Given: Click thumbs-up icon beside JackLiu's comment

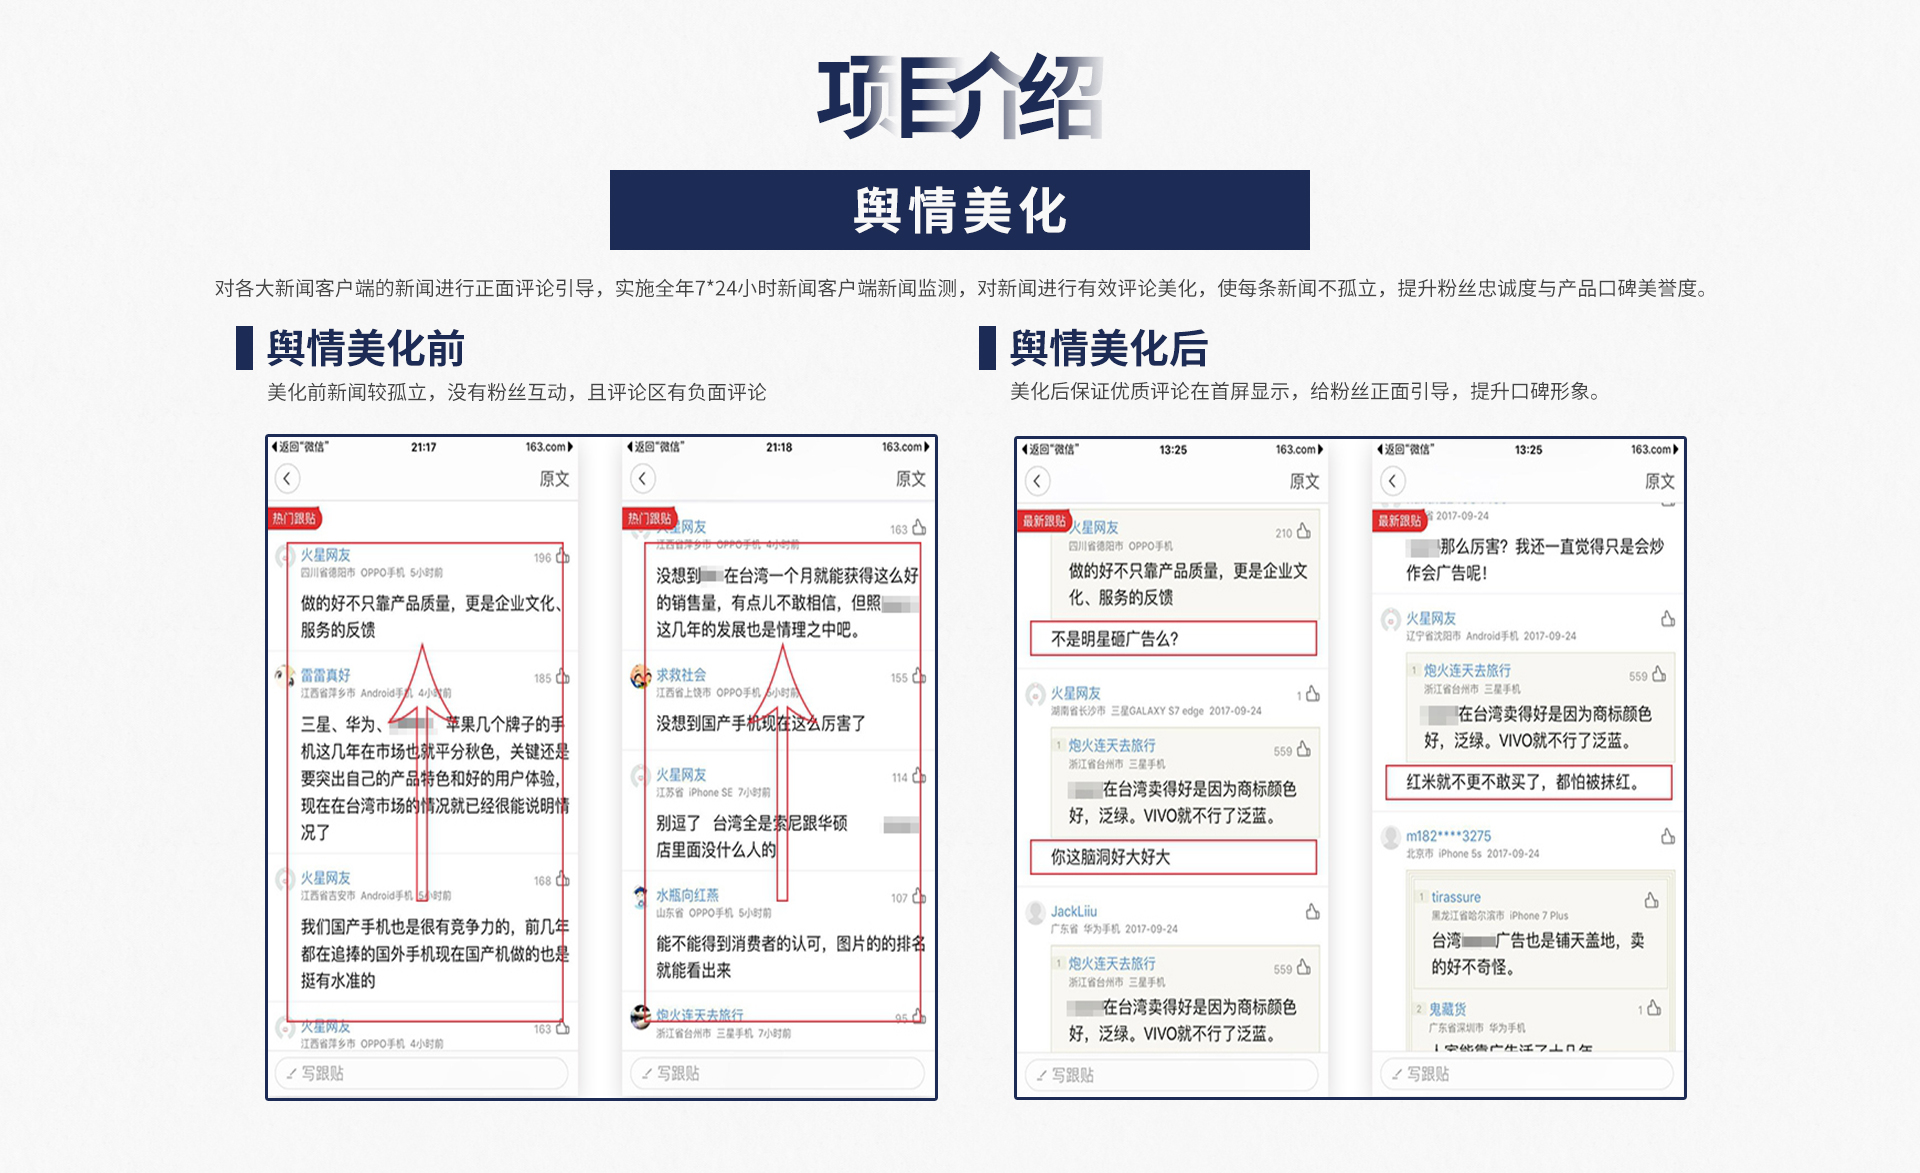Looking at the screenshot, I should 1312,911.
